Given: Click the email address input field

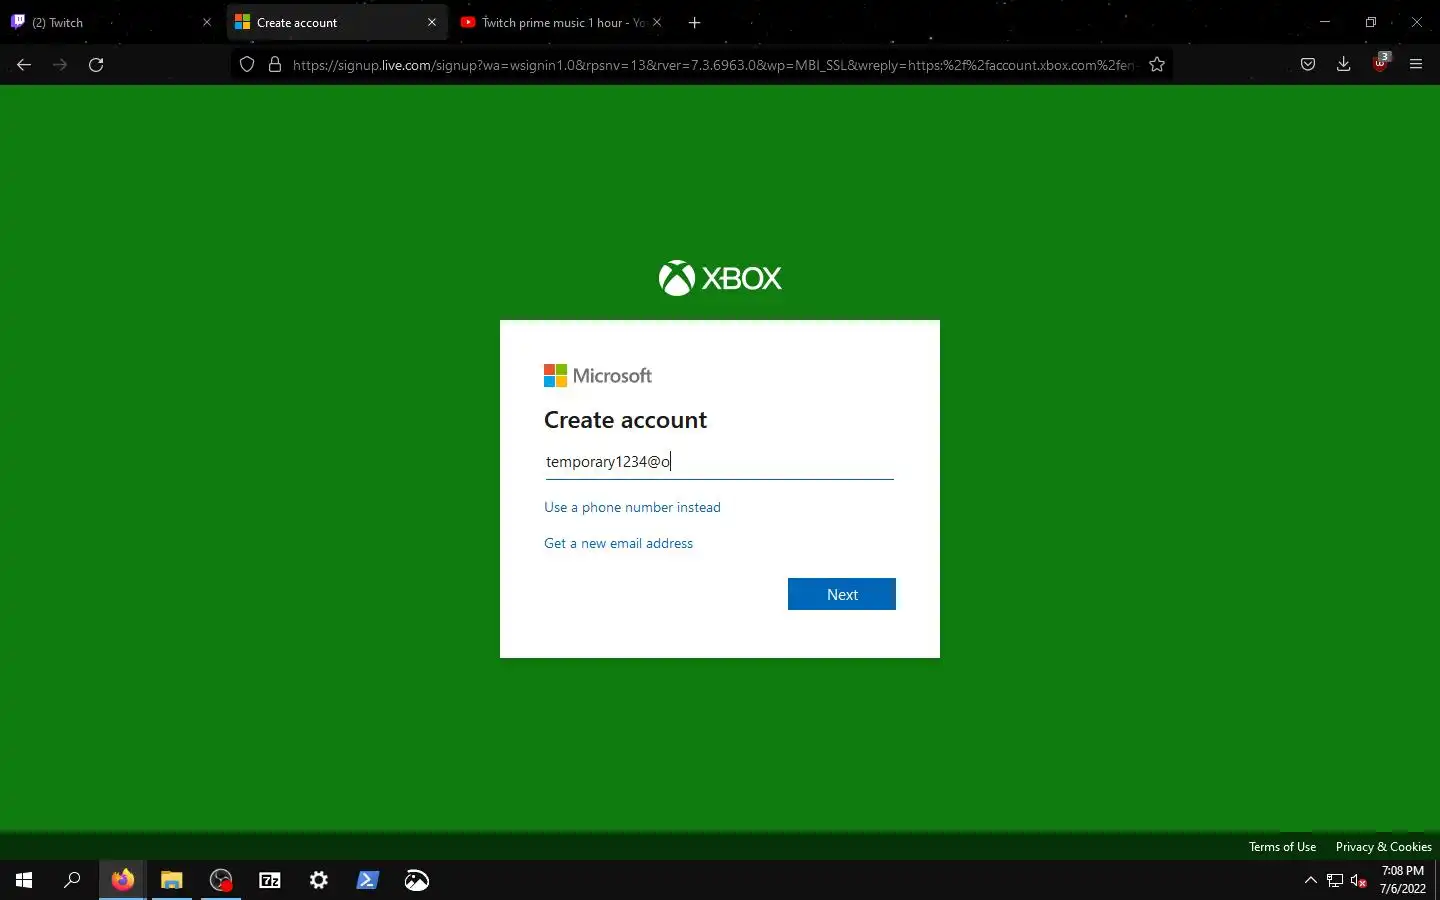Looking at the screenshot, I should click(719, 461).
